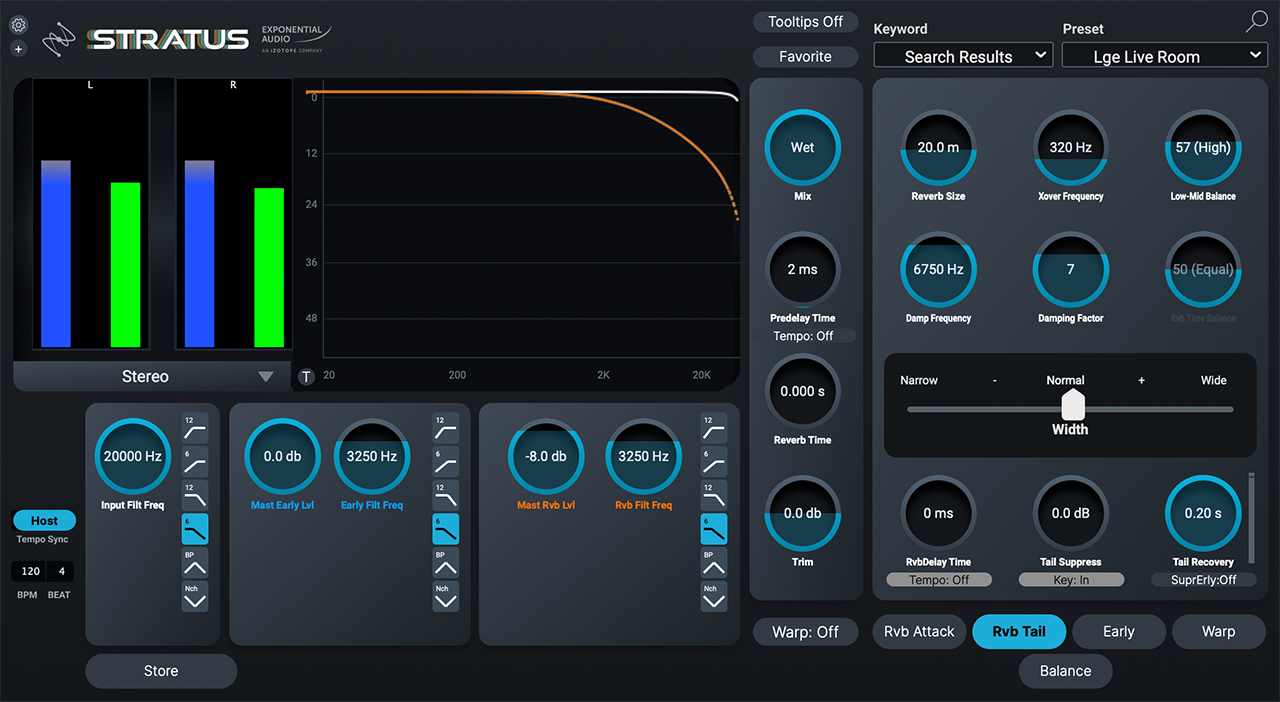1280x702 pixels.
Task: Switch to the Balance tab
Action: point(1065,671)
